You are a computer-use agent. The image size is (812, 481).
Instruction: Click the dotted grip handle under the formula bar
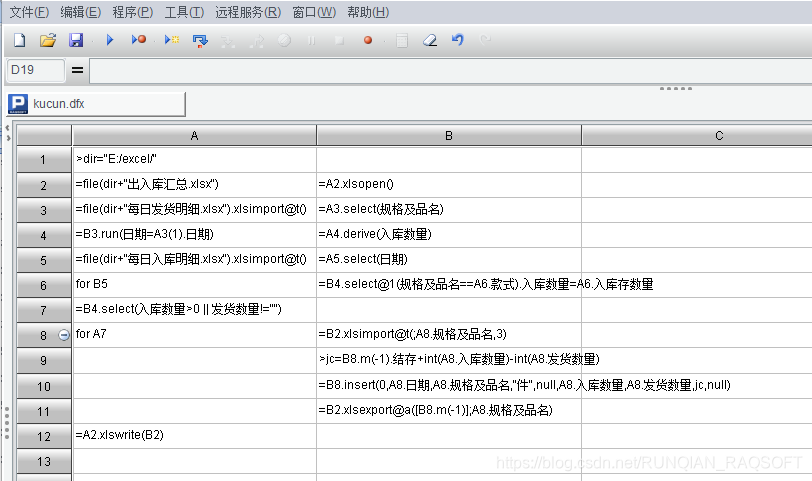pos(676,89)
